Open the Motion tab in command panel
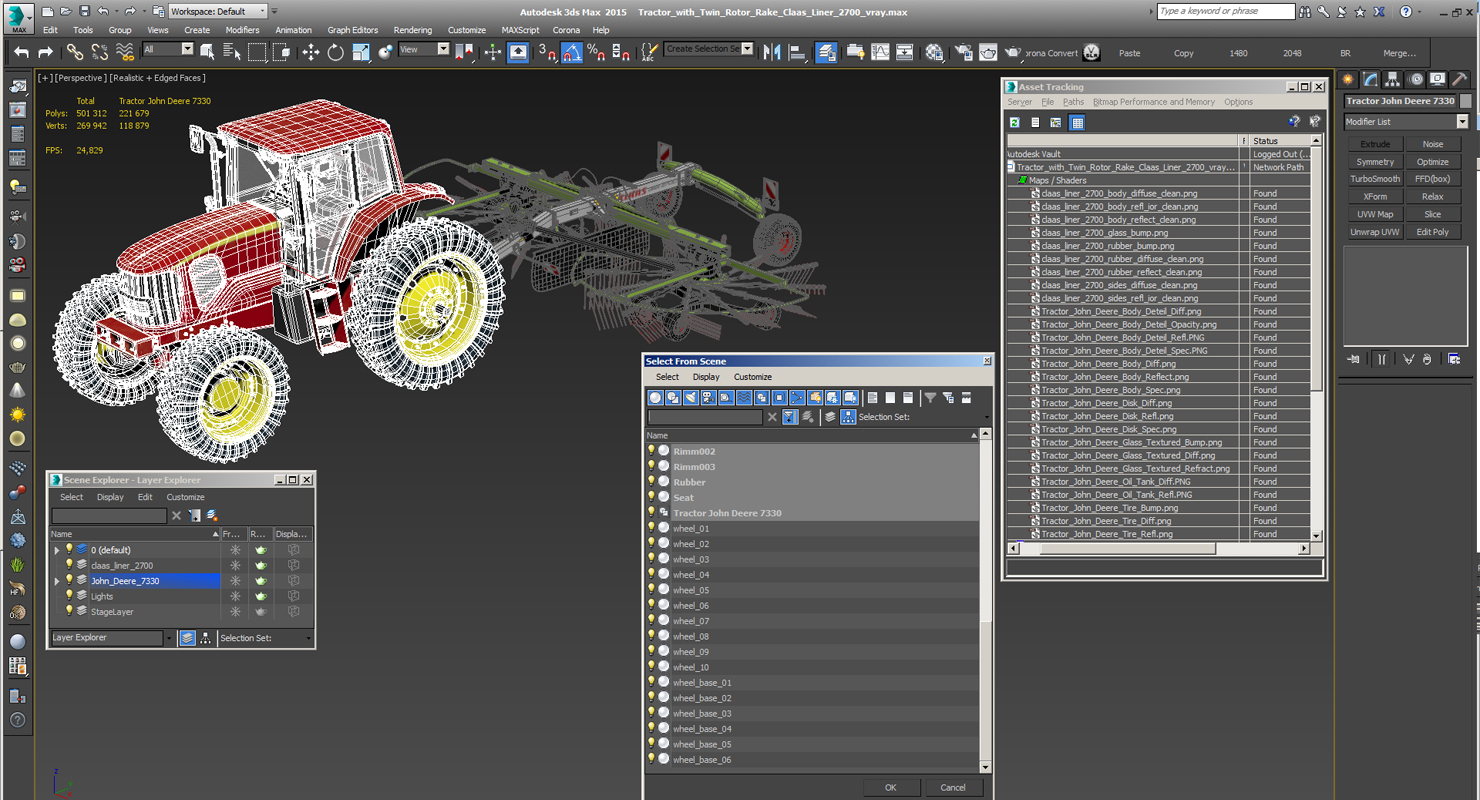1480x800 pixels. click(x=1415, y=79)
